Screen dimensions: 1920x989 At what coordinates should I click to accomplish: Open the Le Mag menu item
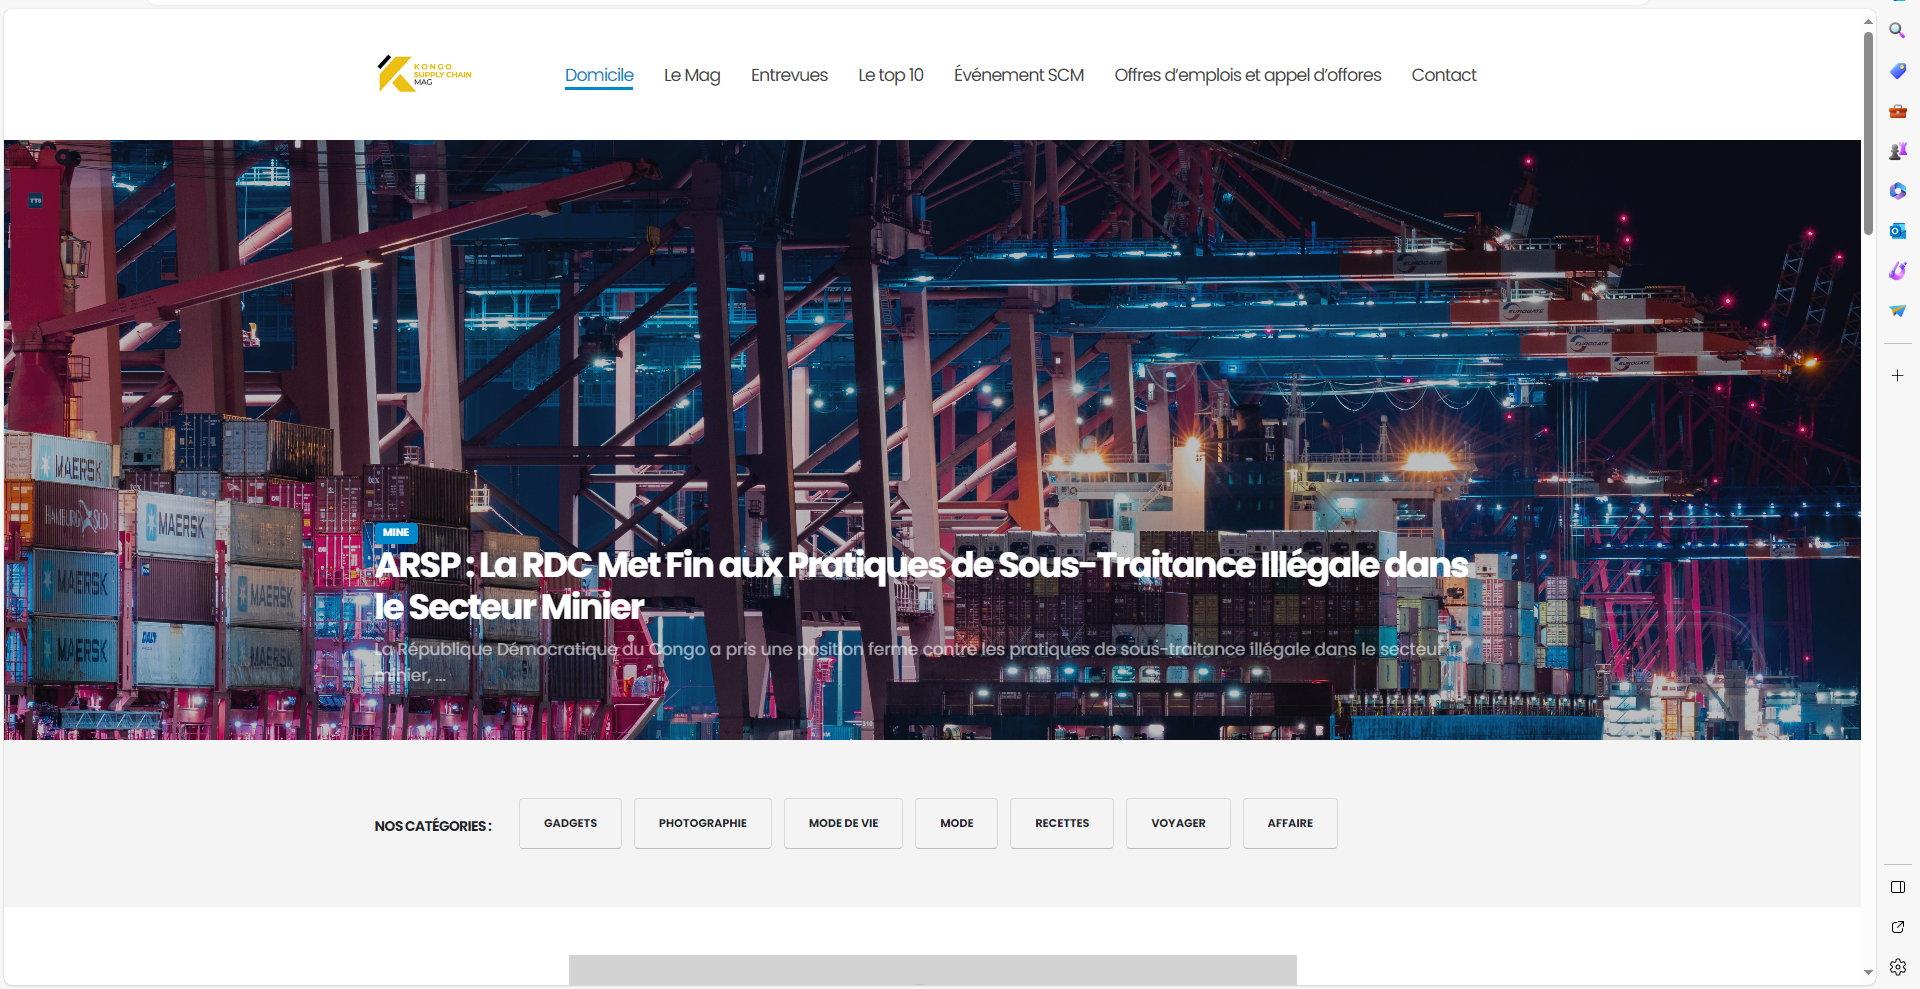(x=692, y=75)
